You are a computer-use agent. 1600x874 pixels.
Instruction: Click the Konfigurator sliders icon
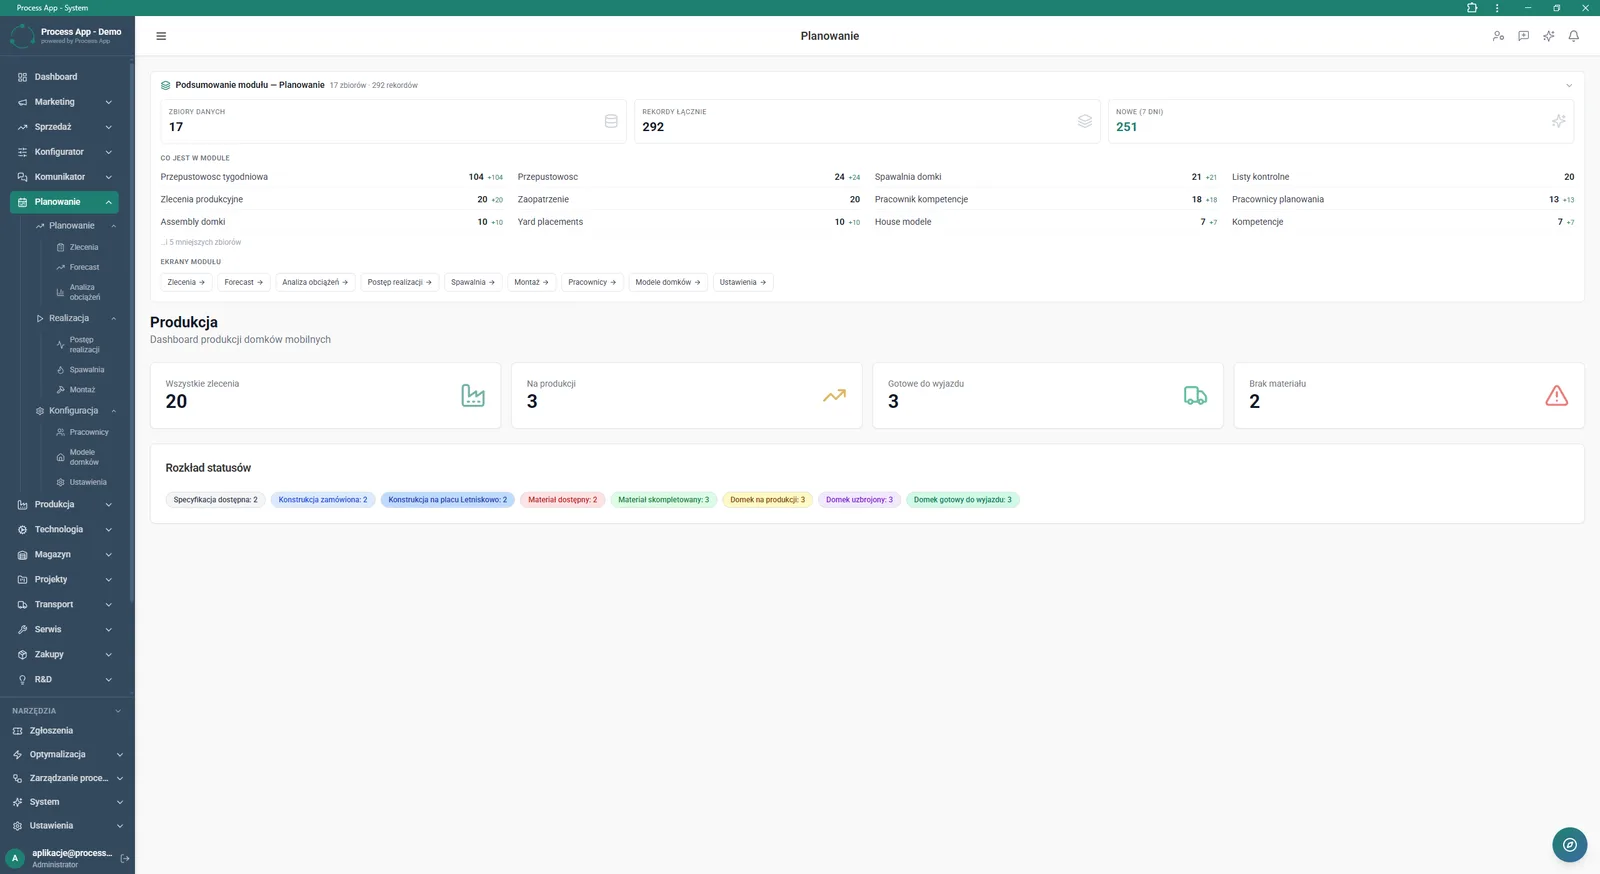click(x=22, y=152)
